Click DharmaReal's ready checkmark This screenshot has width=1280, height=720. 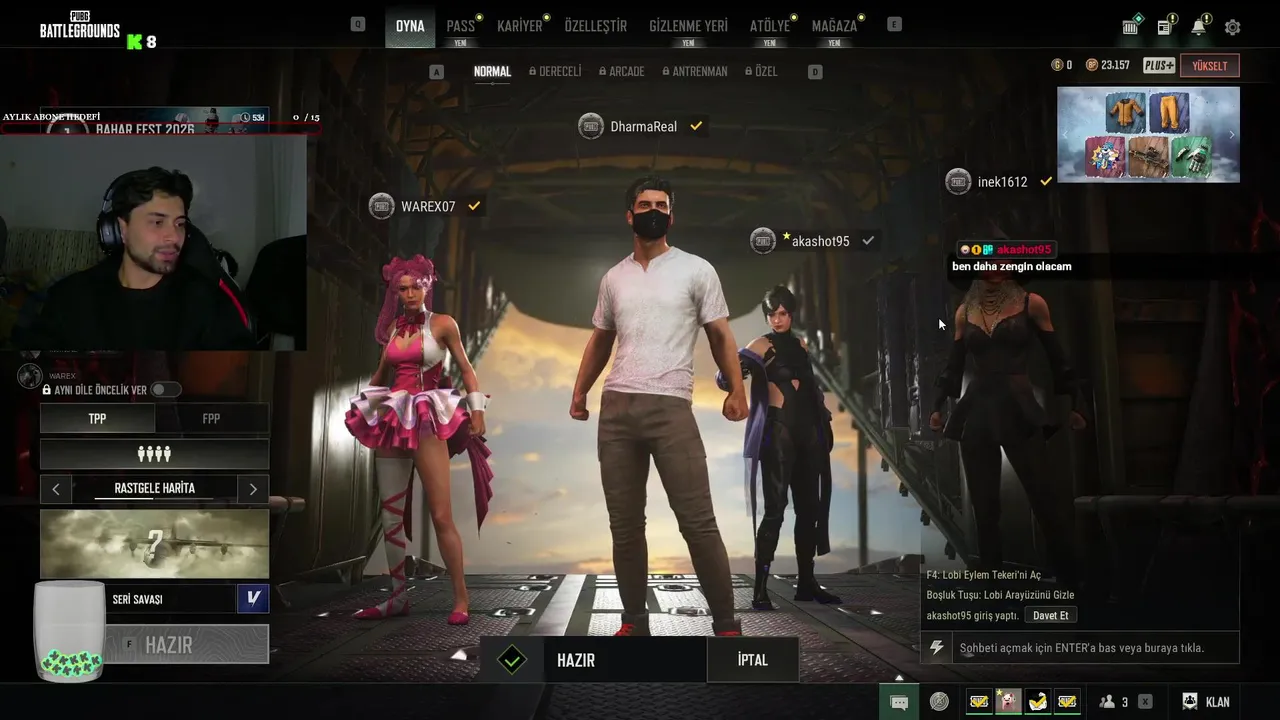pos(696,126)
